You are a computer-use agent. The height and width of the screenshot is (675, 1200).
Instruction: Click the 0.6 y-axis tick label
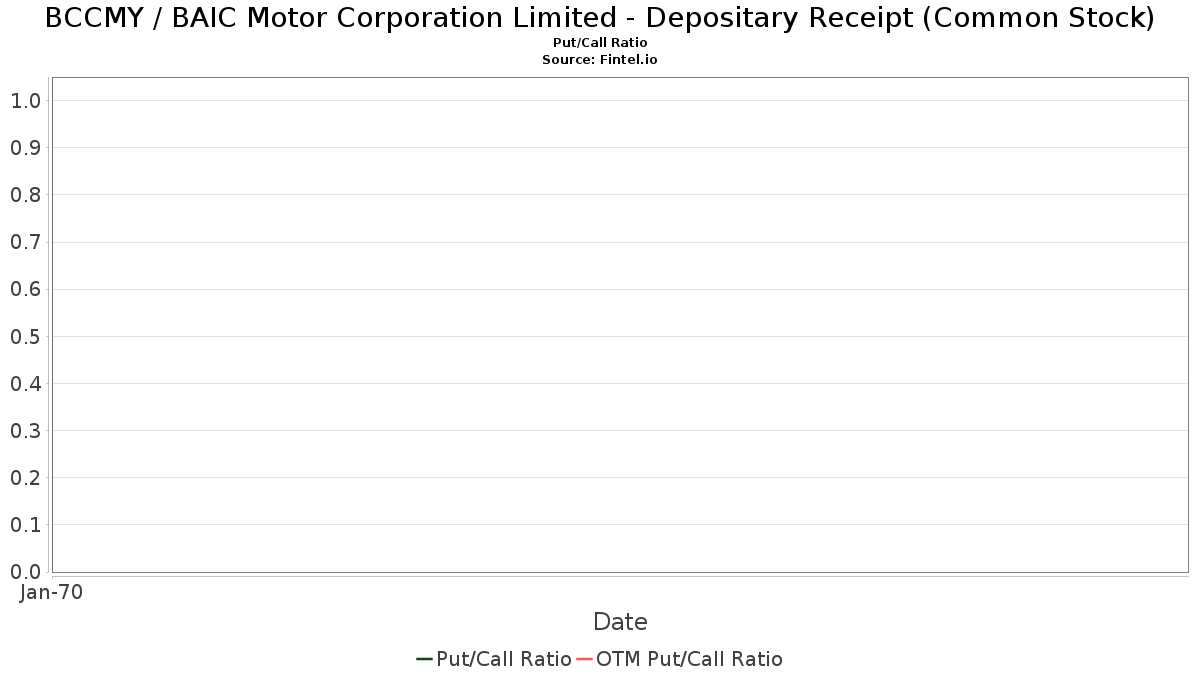click(25, 289)
